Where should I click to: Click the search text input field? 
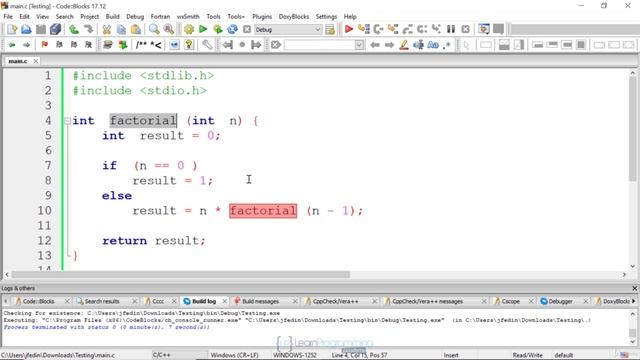(x=319, y=45)
